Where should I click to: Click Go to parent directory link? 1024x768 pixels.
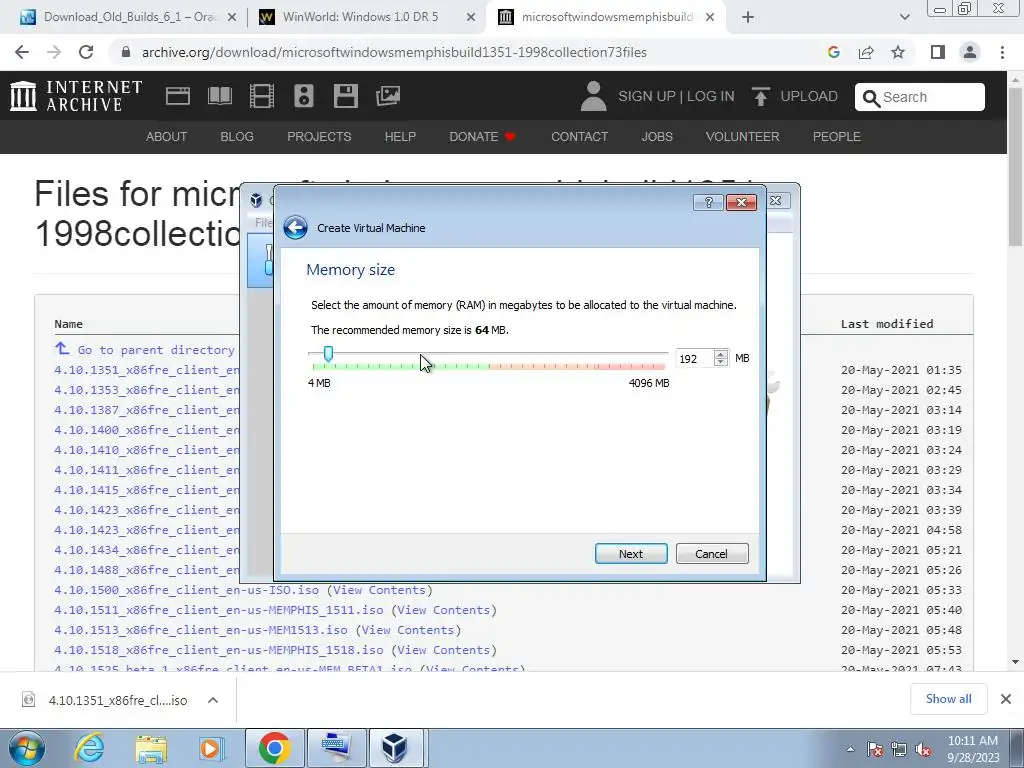click(146, 350)
